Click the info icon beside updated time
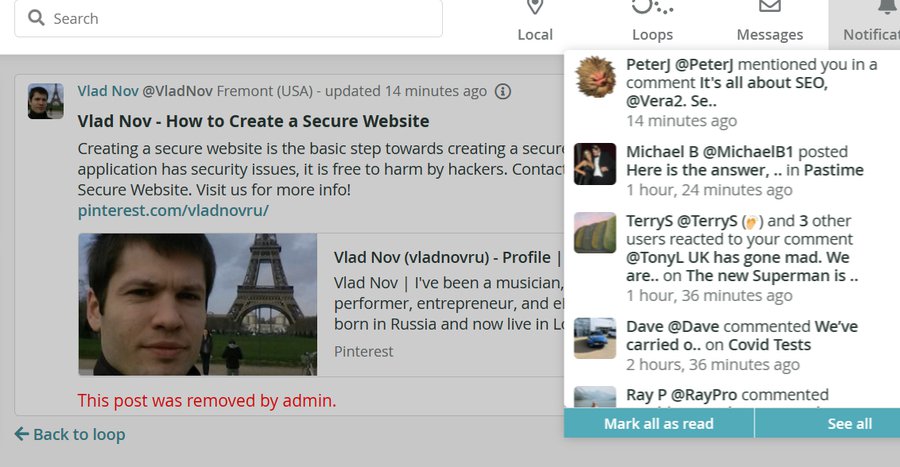Viewport: 900px width, 467px height. click(503, 91)
